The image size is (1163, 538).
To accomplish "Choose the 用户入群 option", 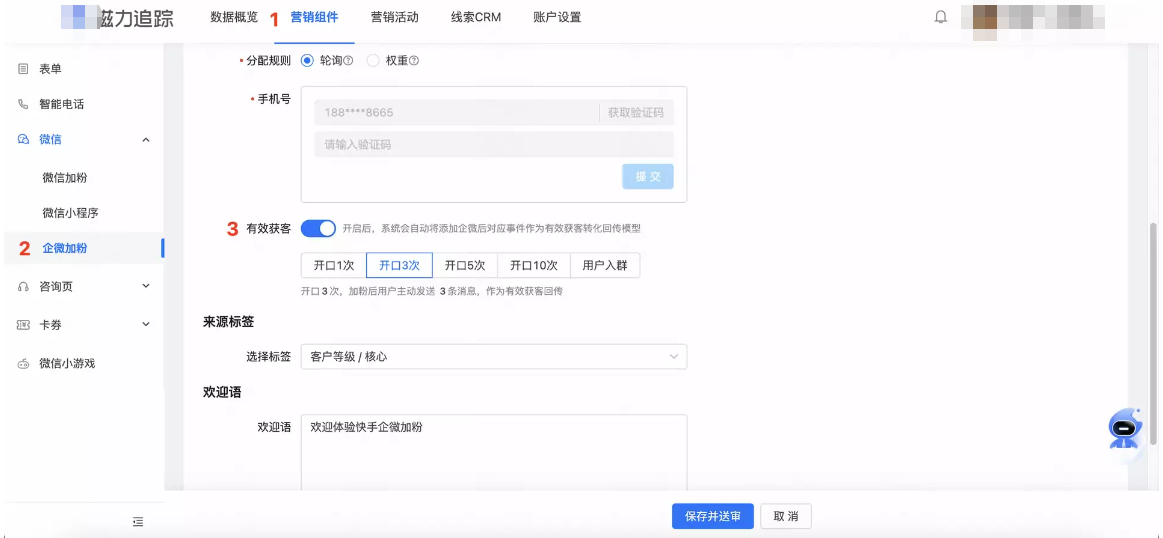I will click(x=605, y=265).
